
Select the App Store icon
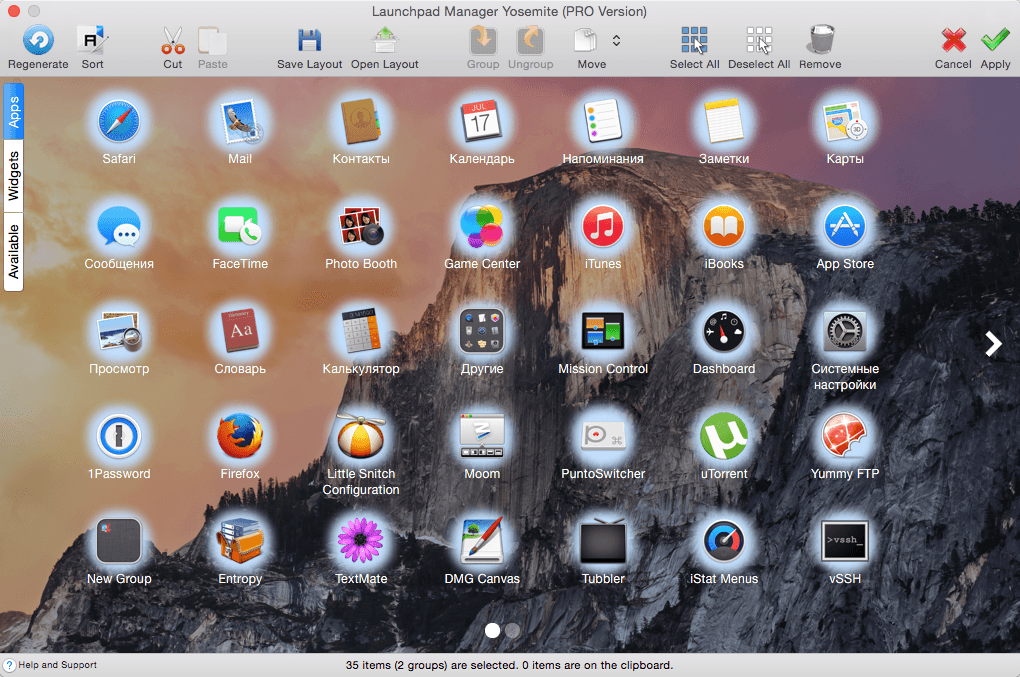(x=844, y=227)
